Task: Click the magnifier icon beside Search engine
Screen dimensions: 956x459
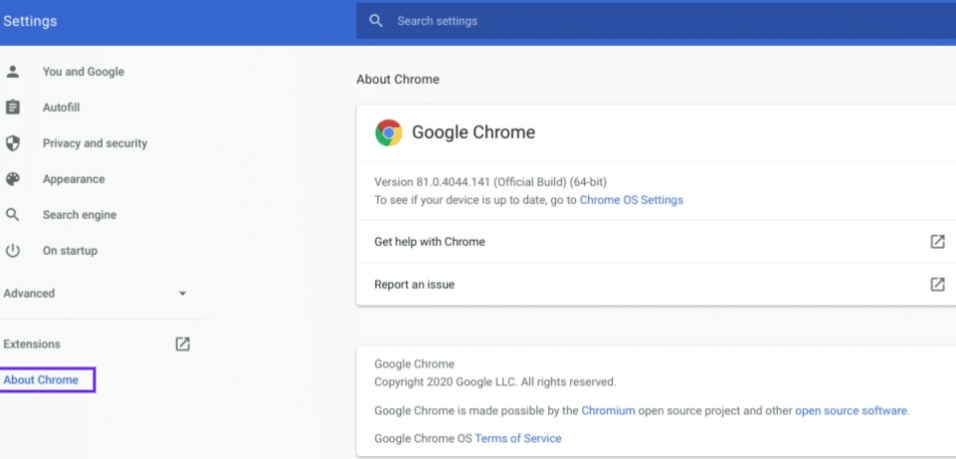Action: 12,215
